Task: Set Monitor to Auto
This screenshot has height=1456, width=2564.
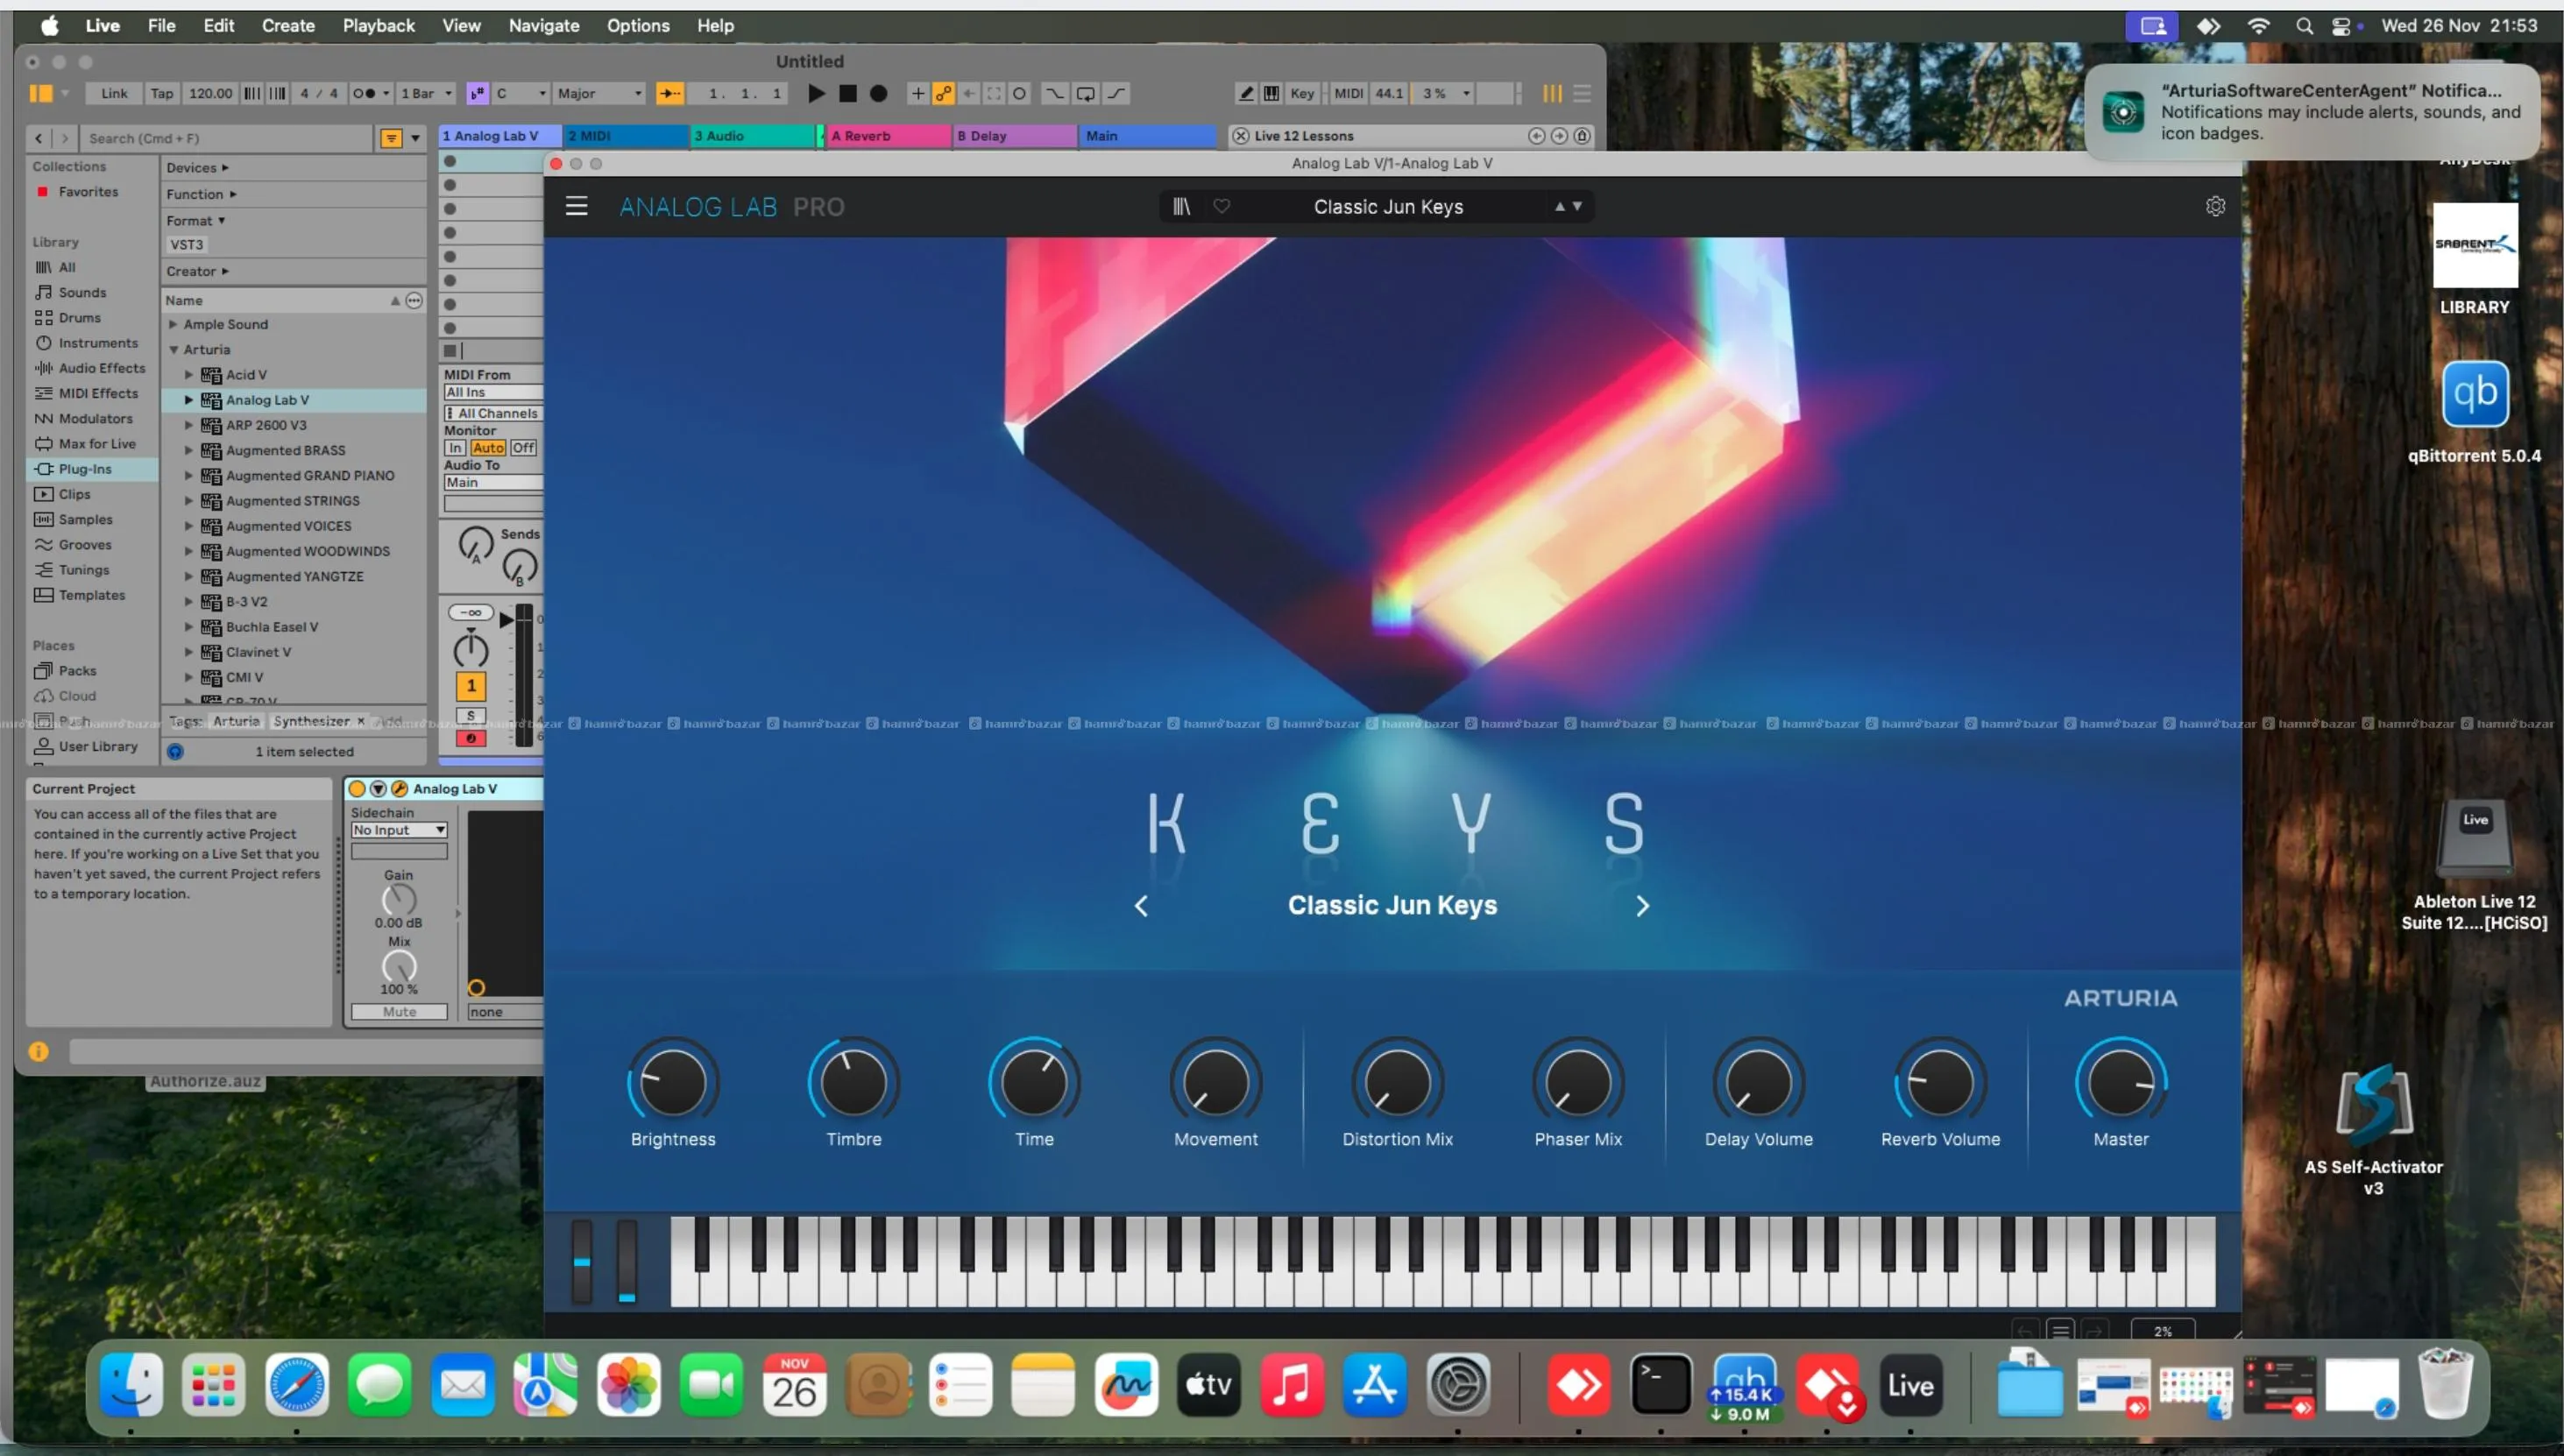Action: 488,447
